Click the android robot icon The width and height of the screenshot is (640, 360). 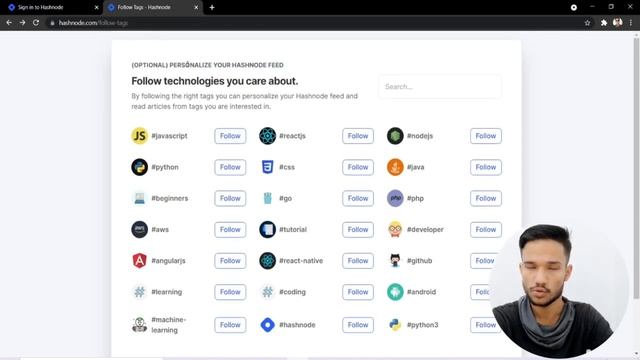click(395, 292)
